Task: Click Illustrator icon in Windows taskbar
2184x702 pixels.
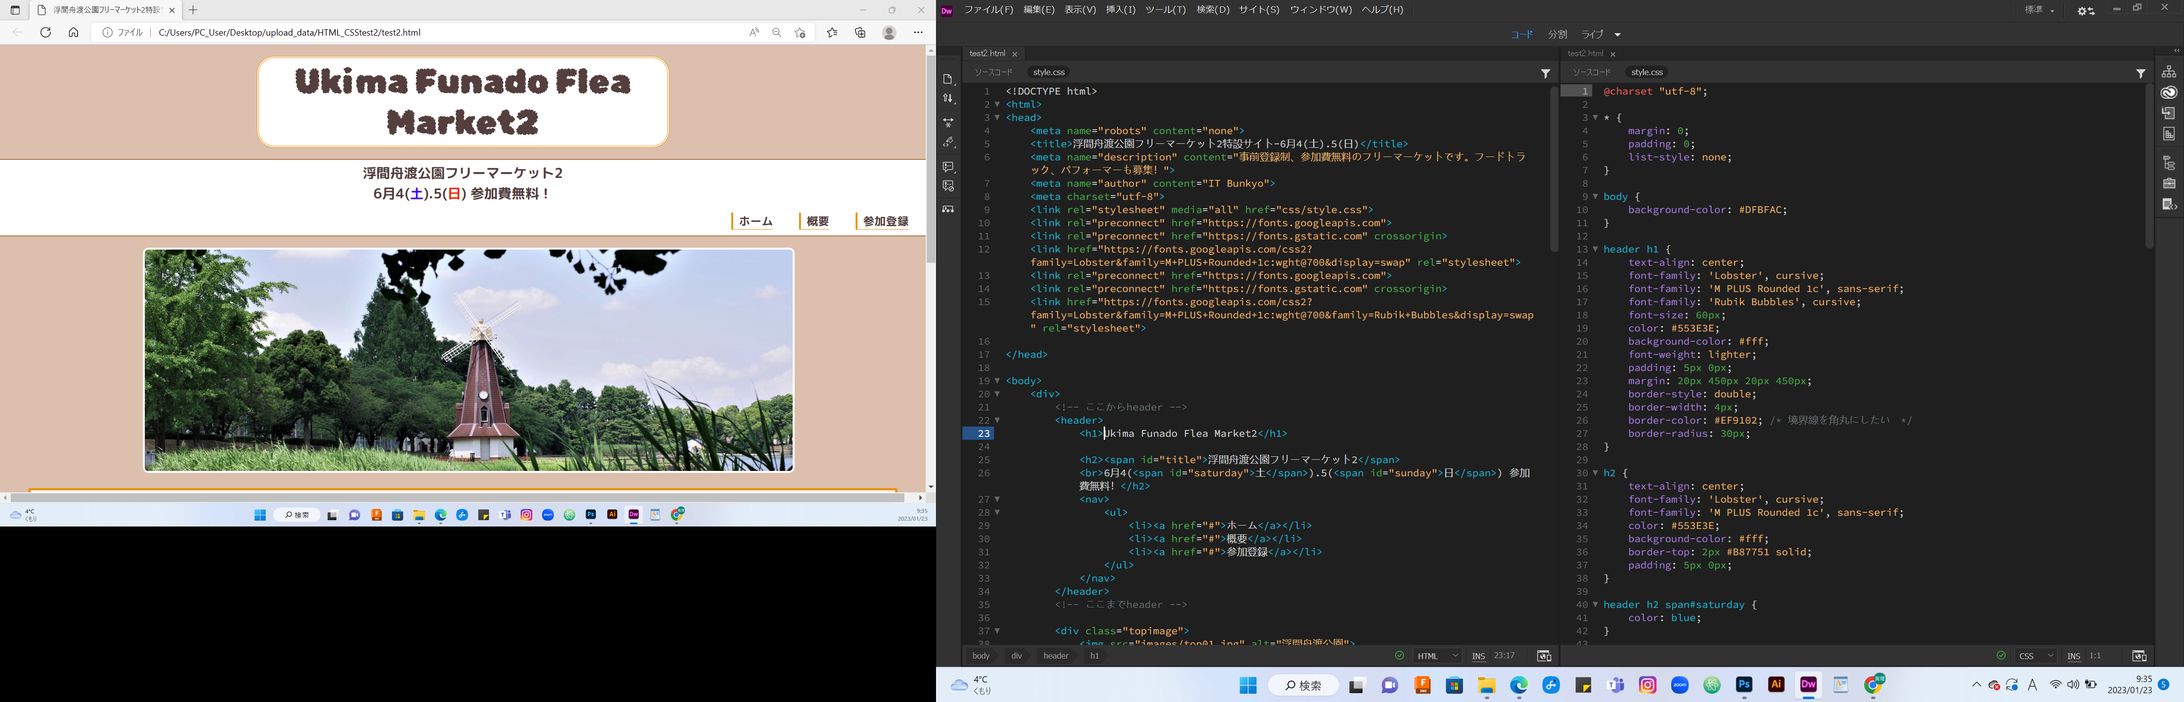Action: click(x=1776, y=685)
